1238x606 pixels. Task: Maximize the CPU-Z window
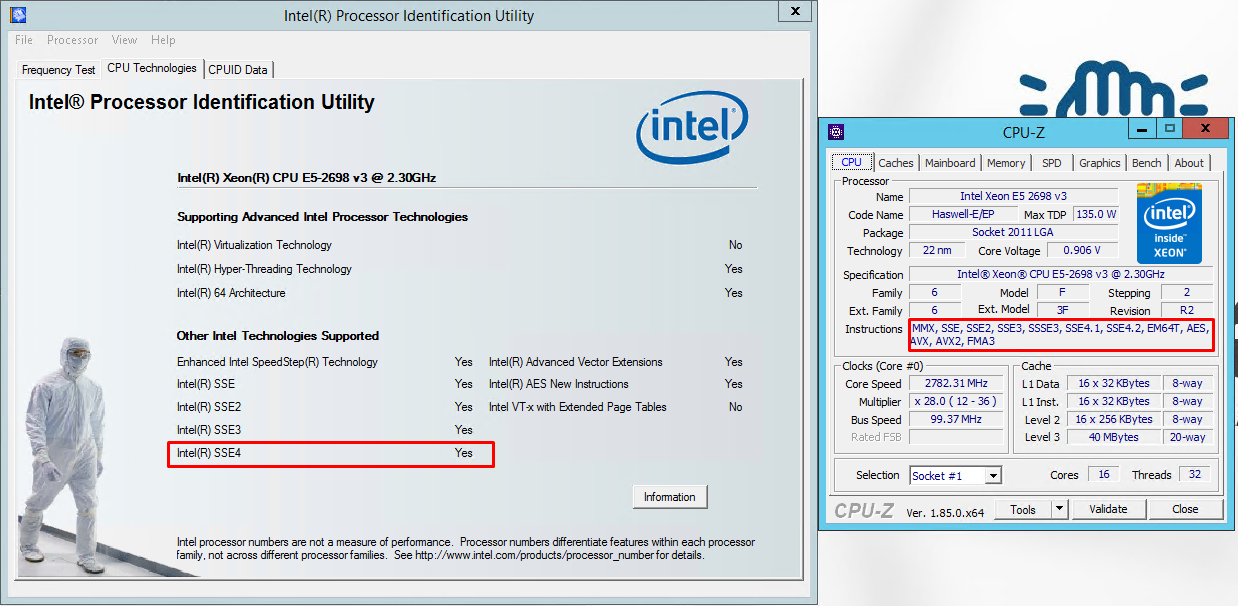(x=1169, y=129)
